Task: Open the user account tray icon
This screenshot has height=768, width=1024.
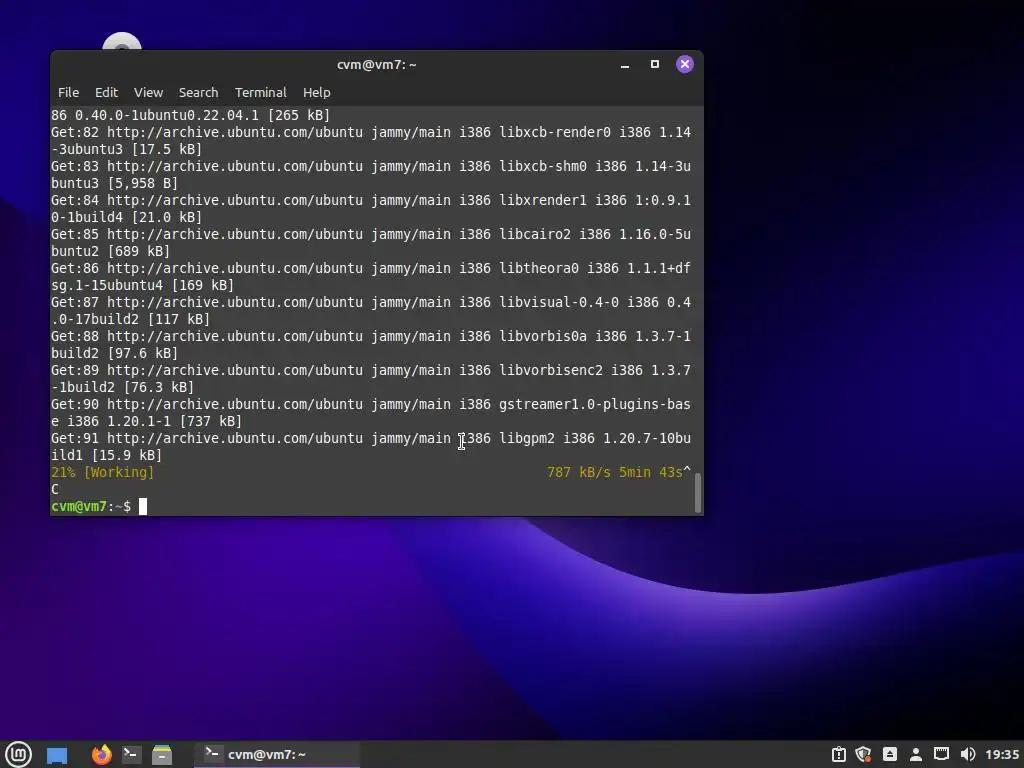Action: (916, 754)
